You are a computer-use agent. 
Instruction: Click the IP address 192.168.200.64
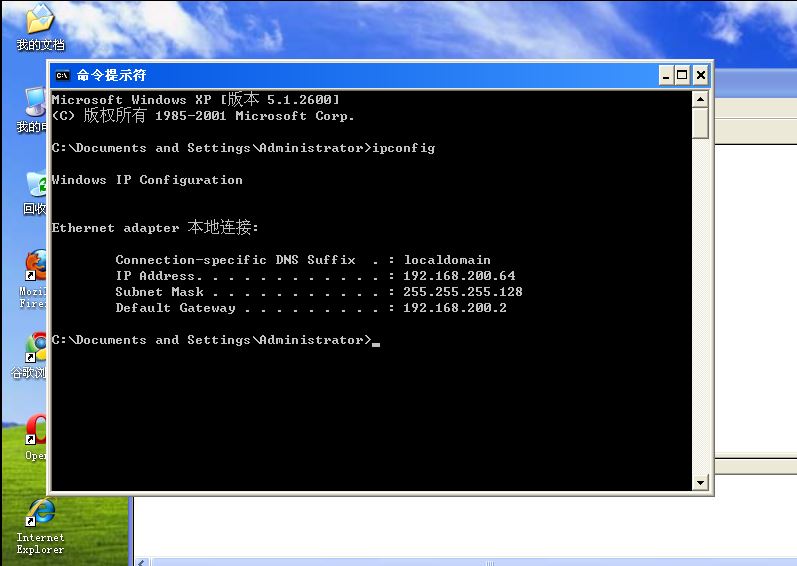click(x=459, y=276)
